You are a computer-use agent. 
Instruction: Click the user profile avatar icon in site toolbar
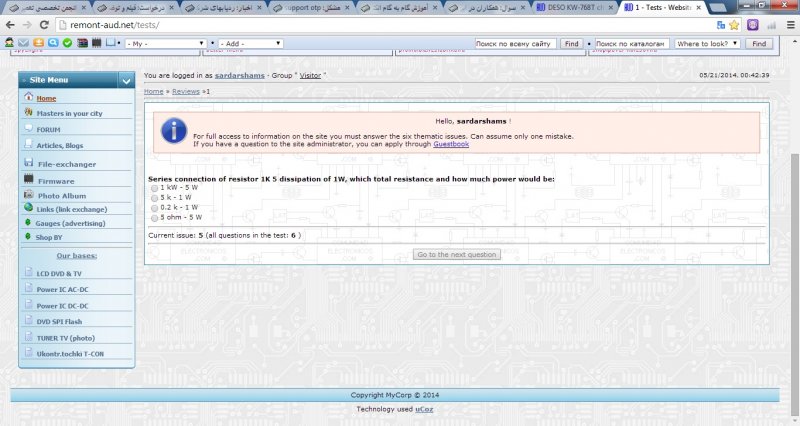tap(9, 43)
